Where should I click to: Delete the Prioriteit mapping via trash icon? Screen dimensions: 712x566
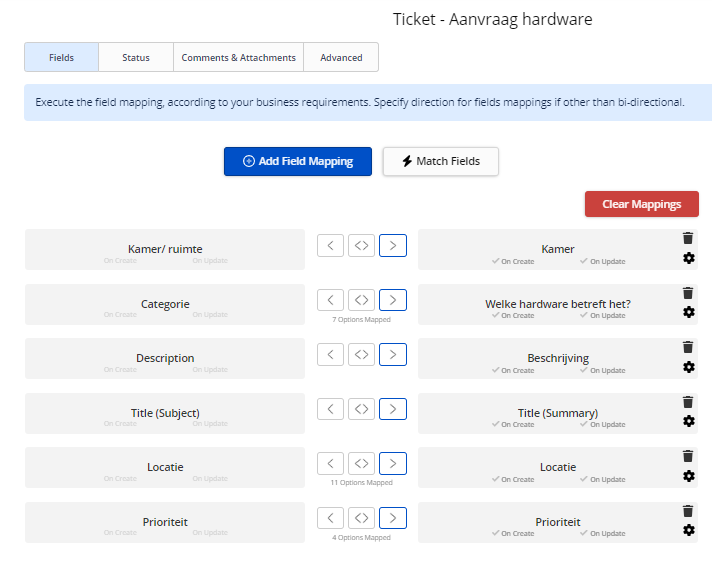click(x=688, y=510)
